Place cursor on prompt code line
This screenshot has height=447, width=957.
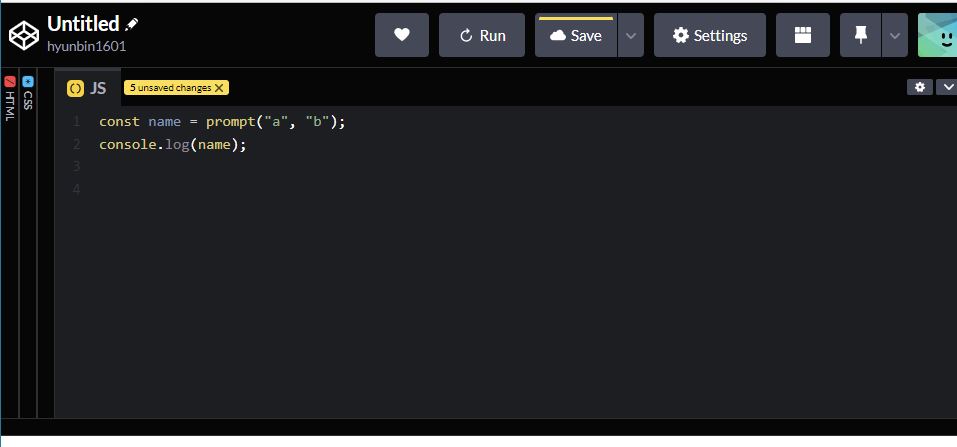(222, 122)
